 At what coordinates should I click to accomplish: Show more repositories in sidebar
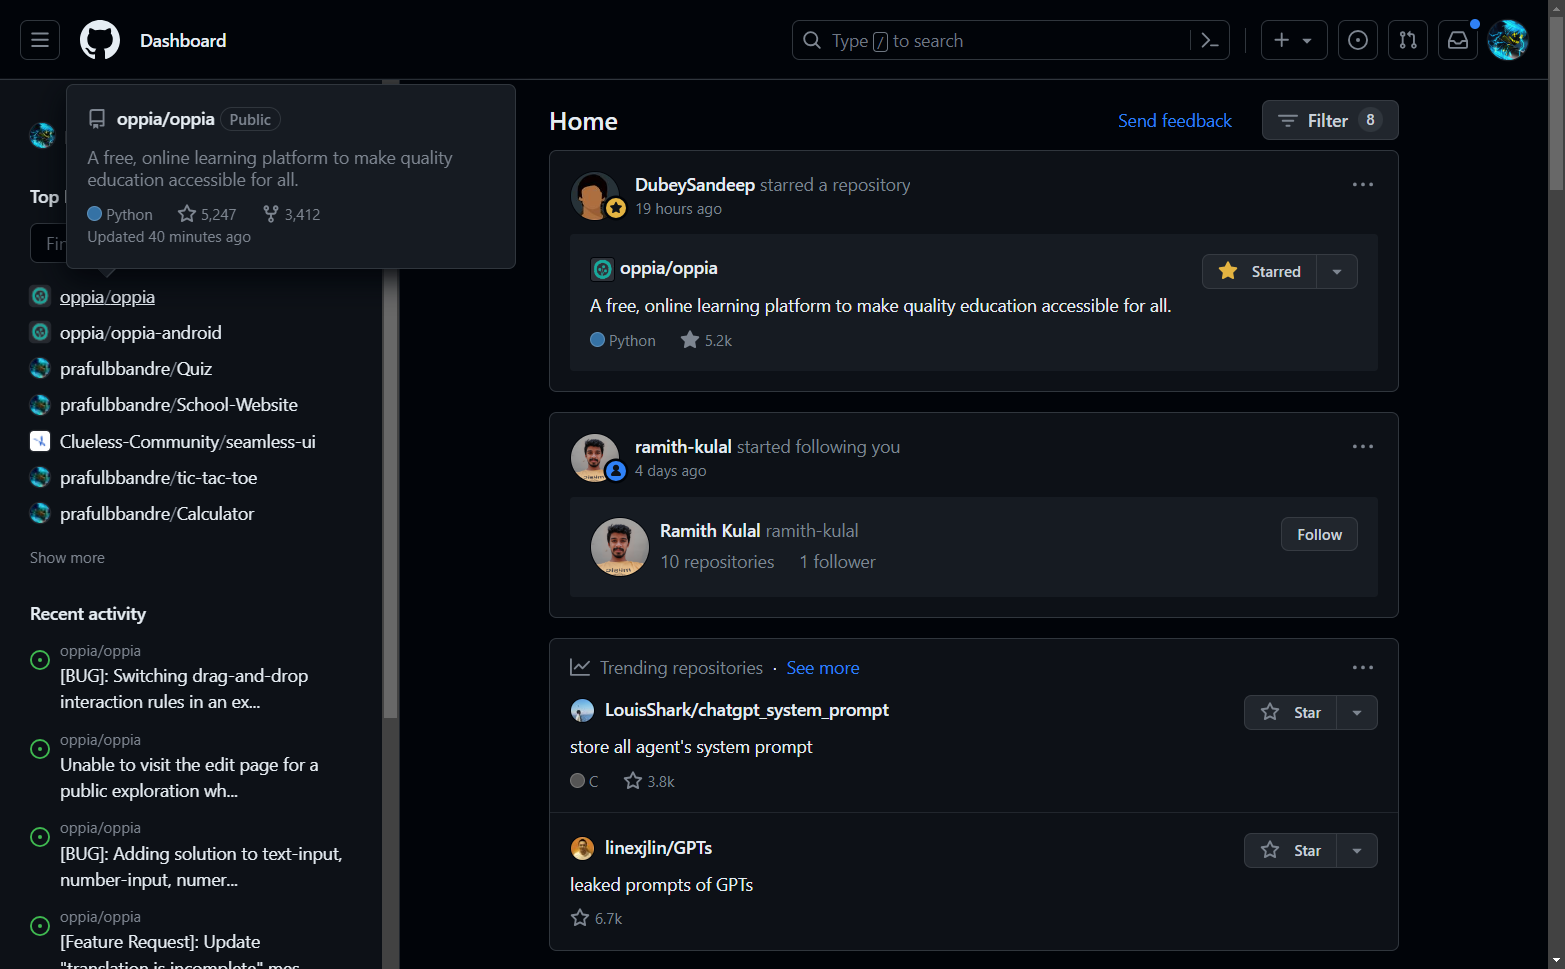67,558
